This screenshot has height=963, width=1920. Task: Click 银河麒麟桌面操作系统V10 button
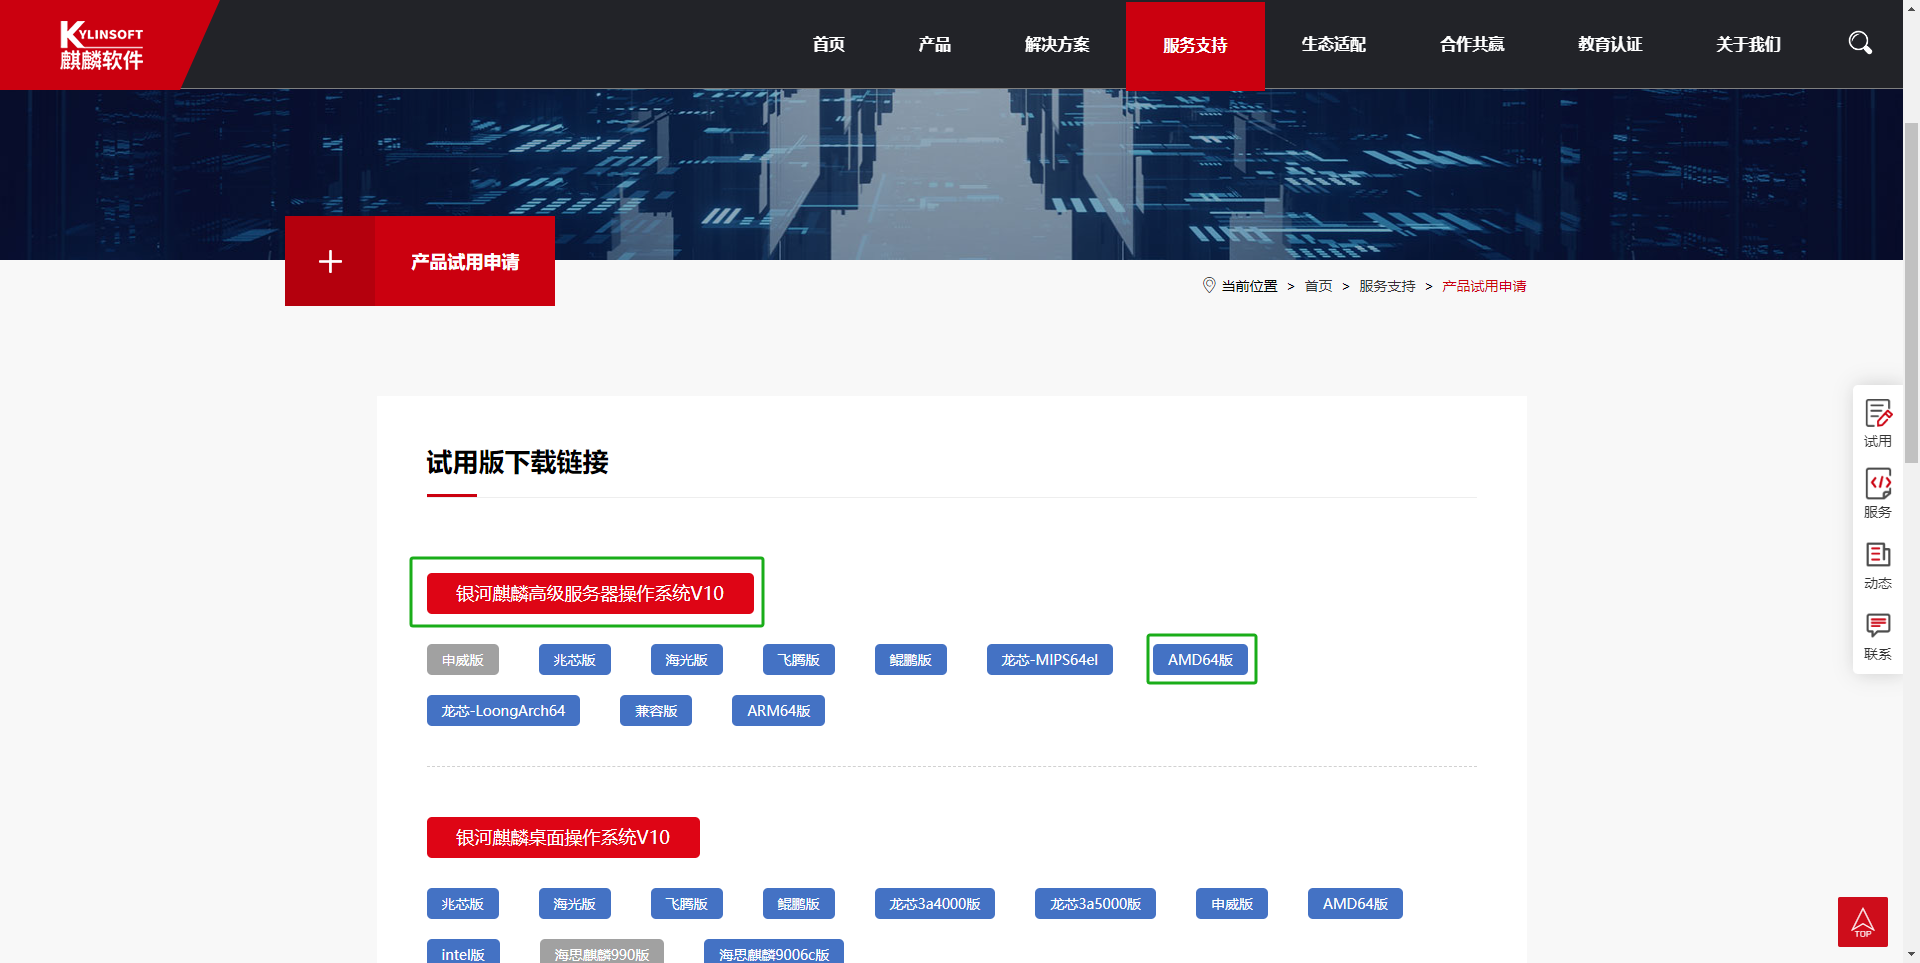point(563,837)
